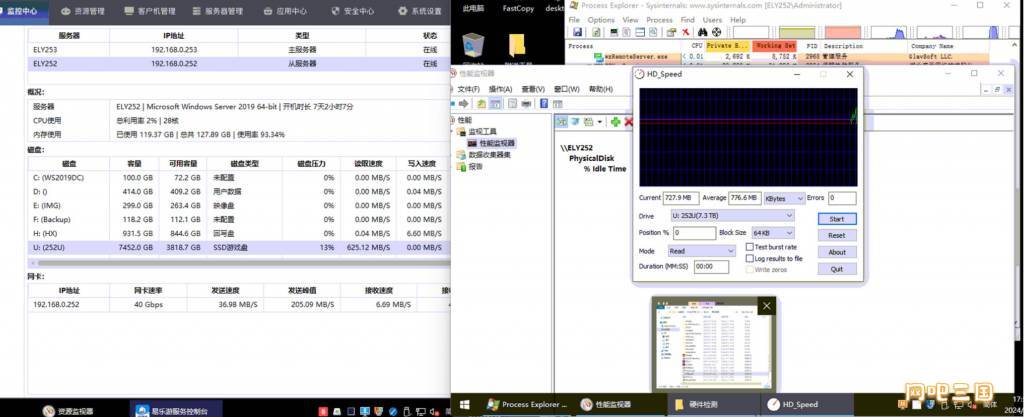This screenshot has width=1024, height=417.
Task: Select disk row H: (HX)
Action: (x=239, y=234)
